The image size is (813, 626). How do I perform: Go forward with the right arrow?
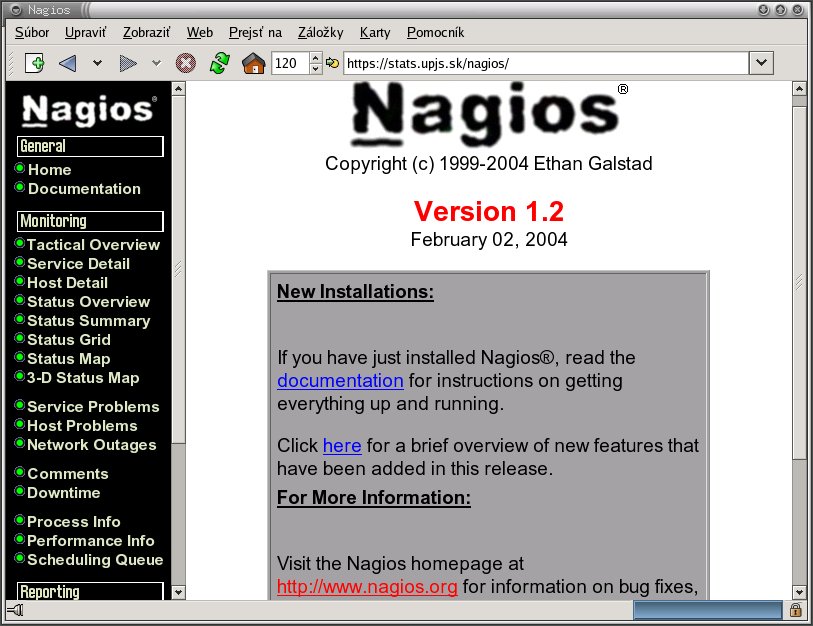[x=128, y=63]
